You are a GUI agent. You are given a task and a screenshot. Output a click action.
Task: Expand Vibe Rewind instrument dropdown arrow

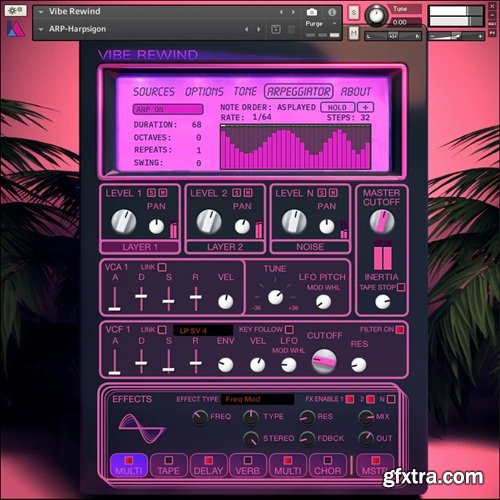41,12
